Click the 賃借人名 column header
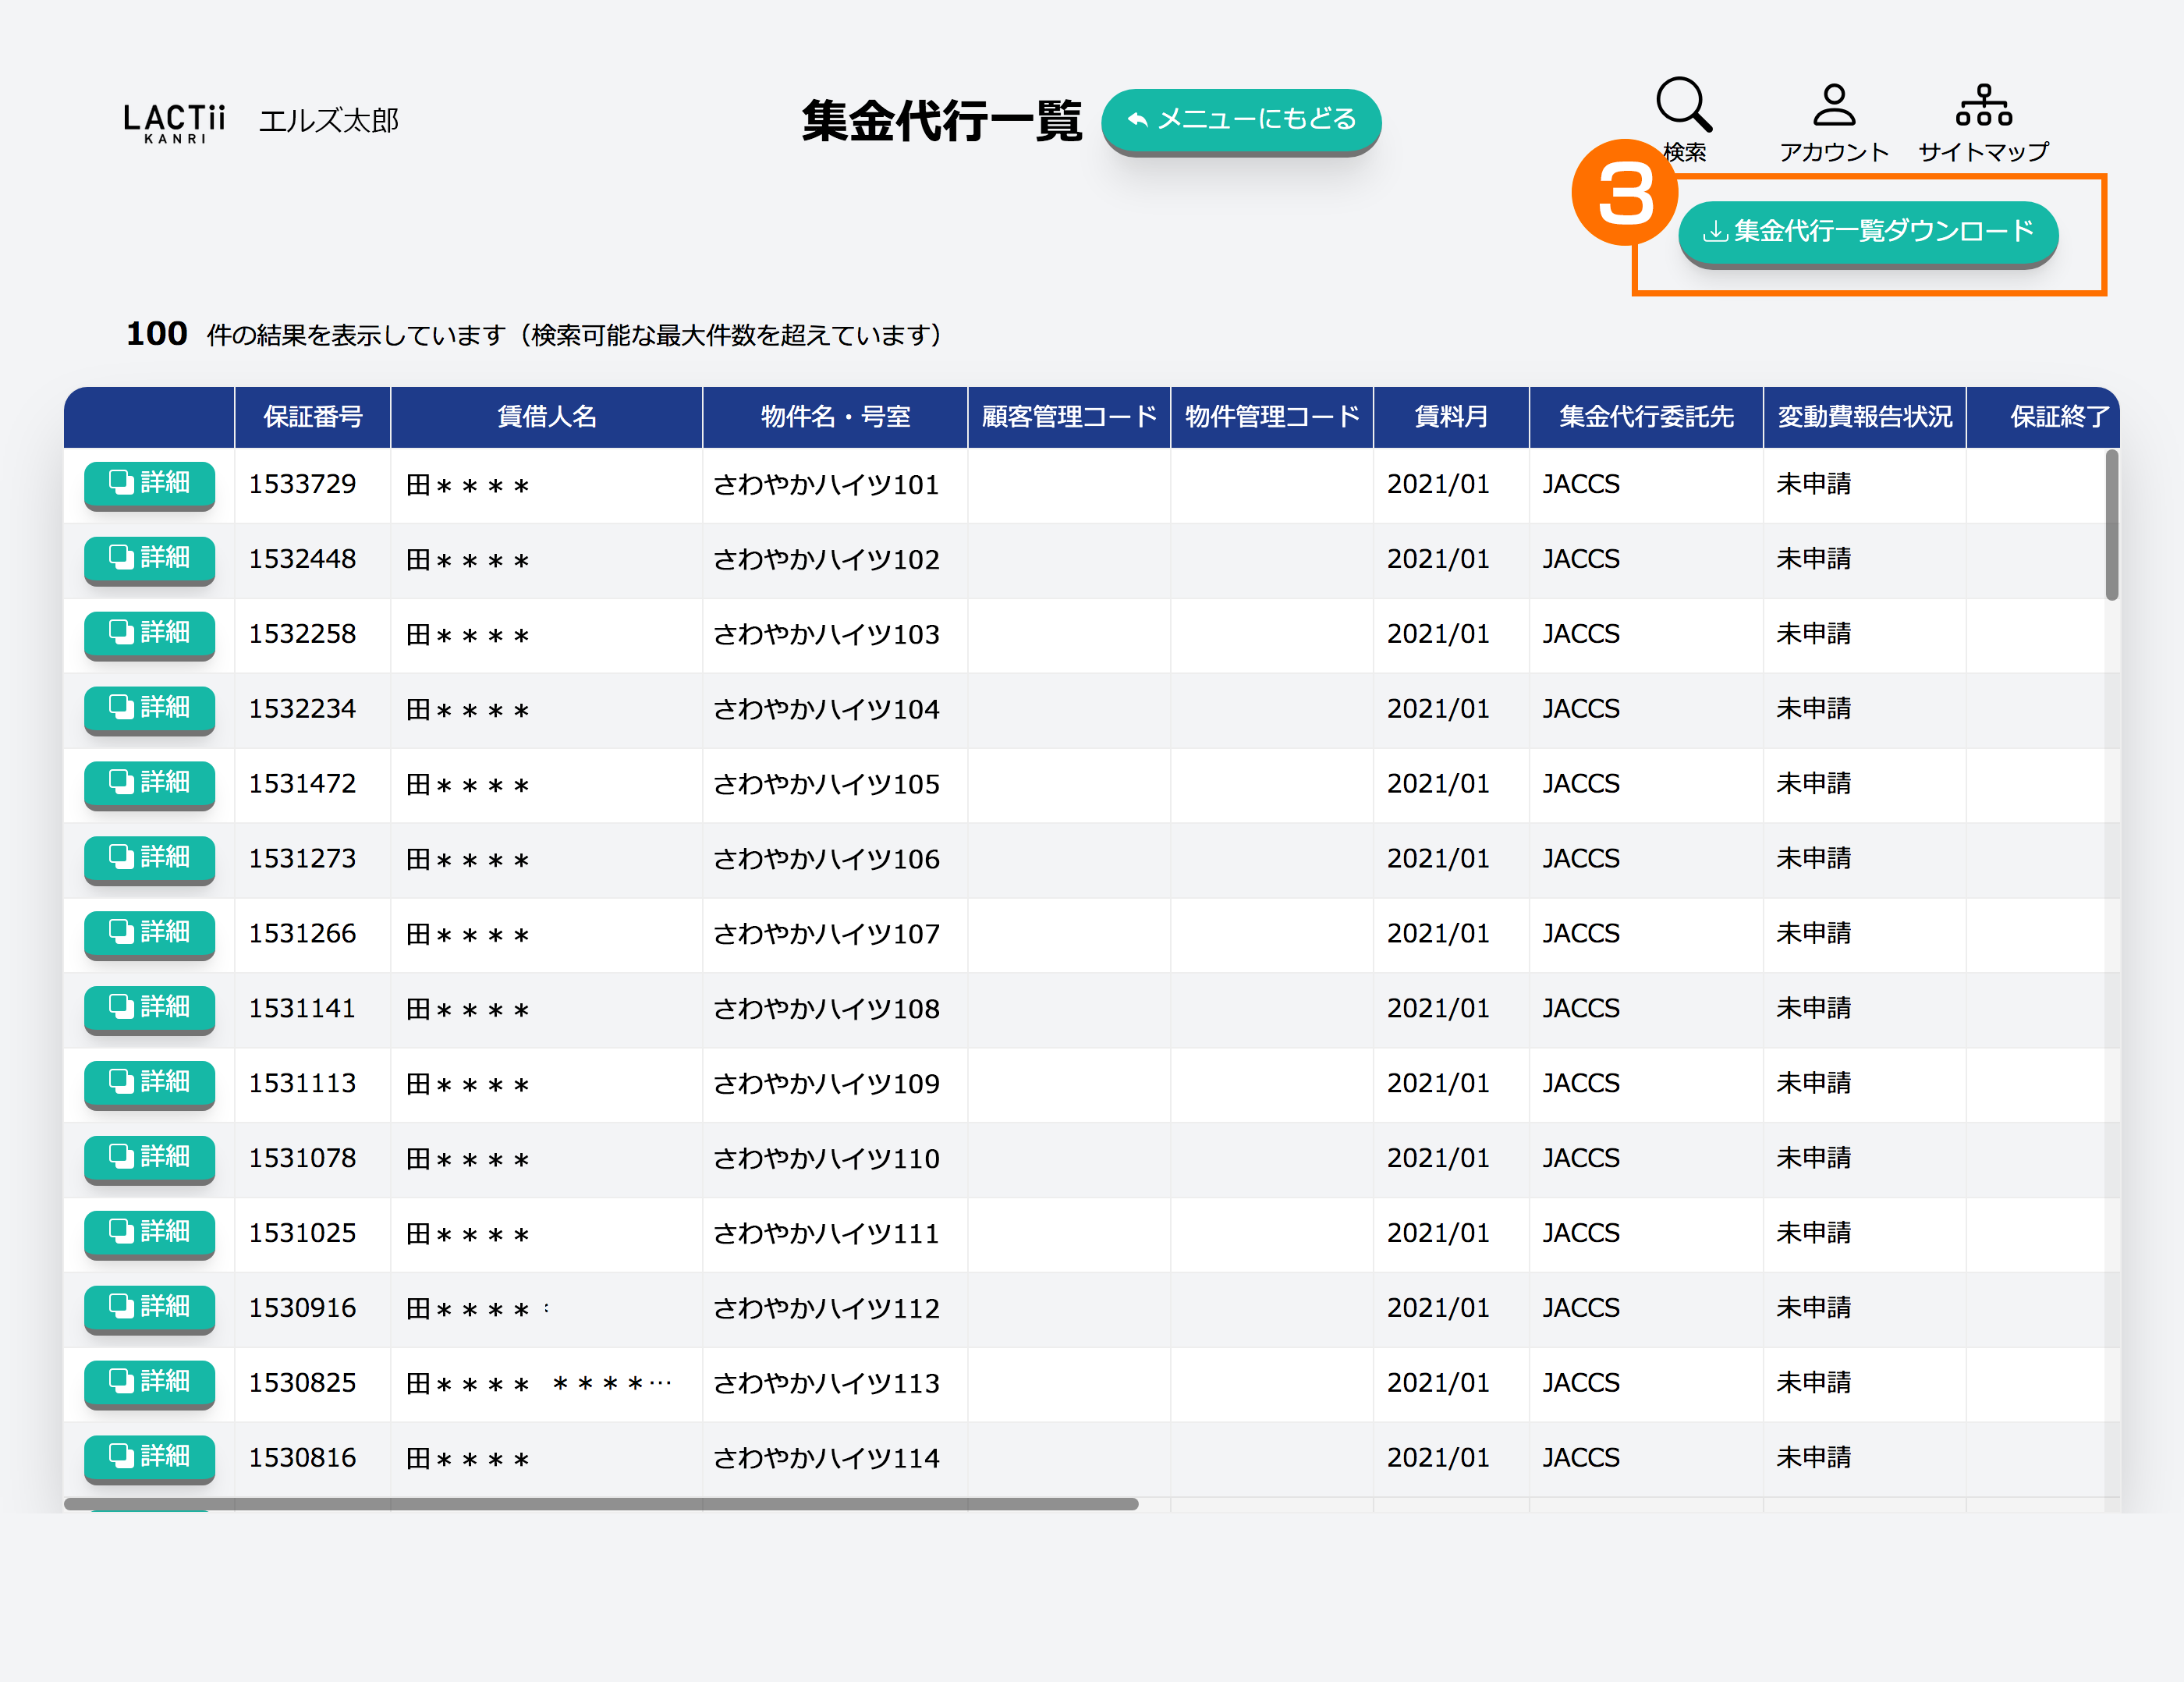Viewport: 2184px width, 1682px height. coord(546,417)
